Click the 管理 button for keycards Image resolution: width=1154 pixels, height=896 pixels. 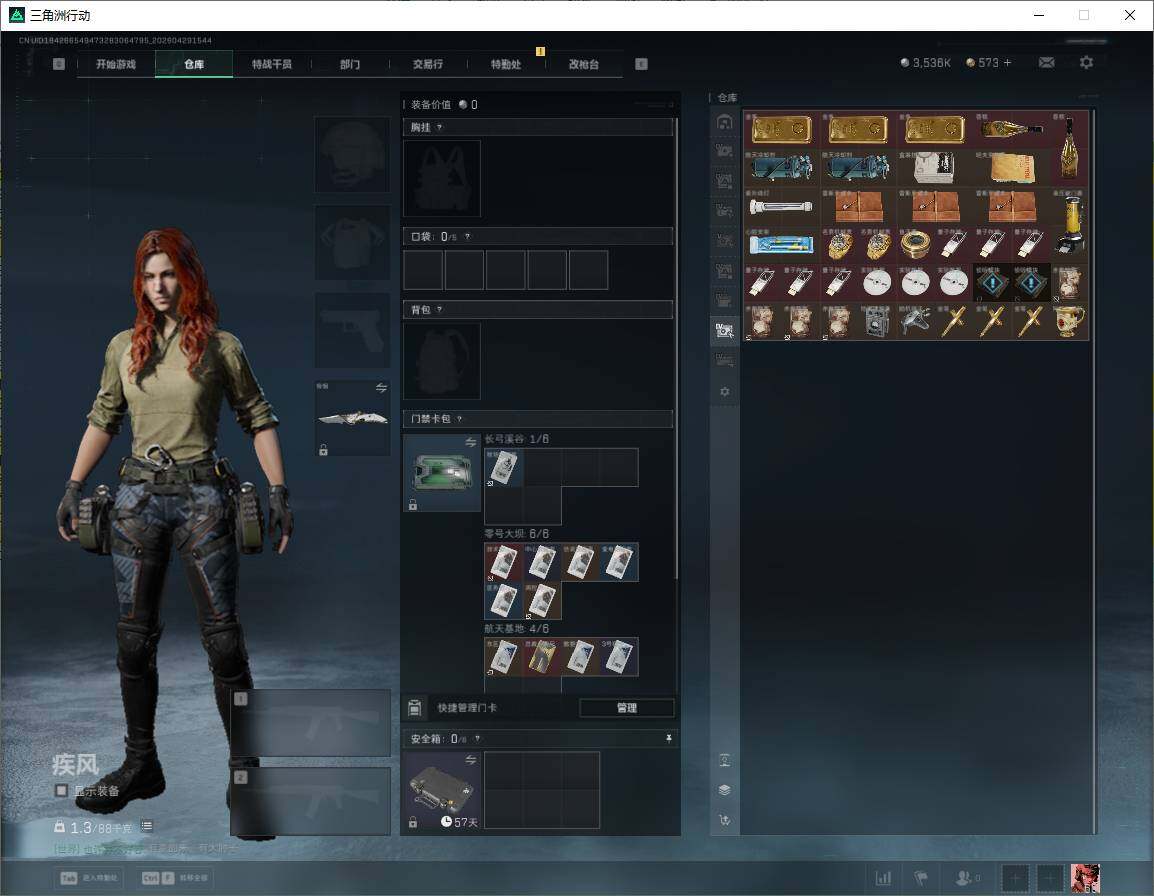point(627,708)
